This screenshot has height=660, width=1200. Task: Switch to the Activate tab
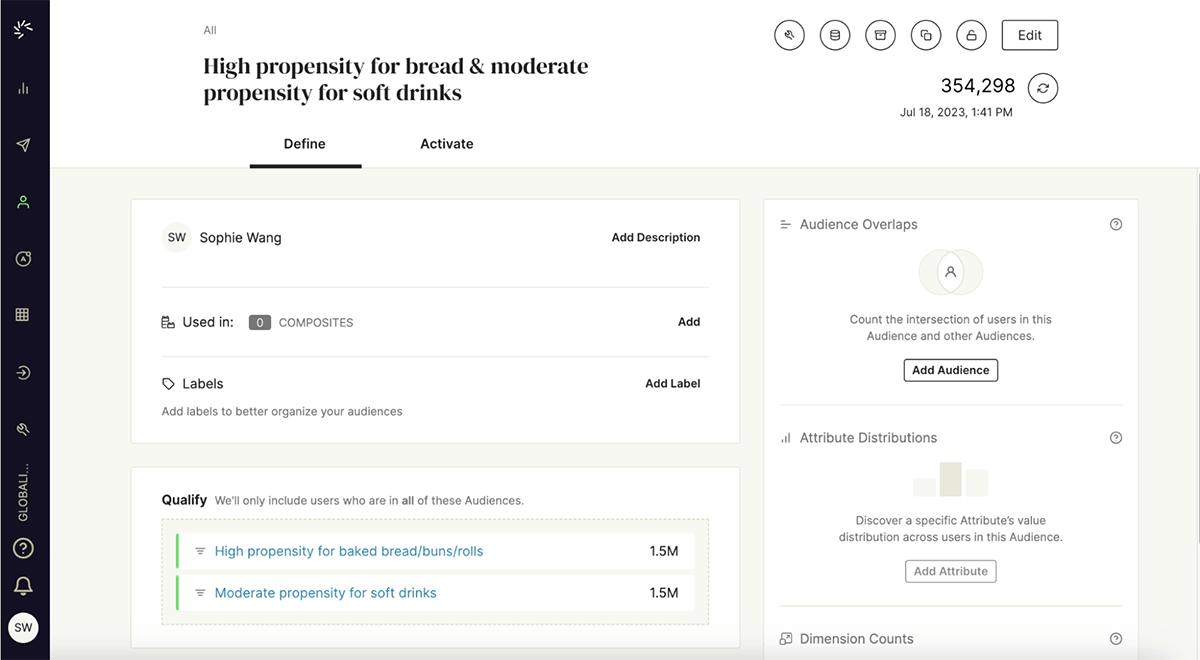point(447,144)
